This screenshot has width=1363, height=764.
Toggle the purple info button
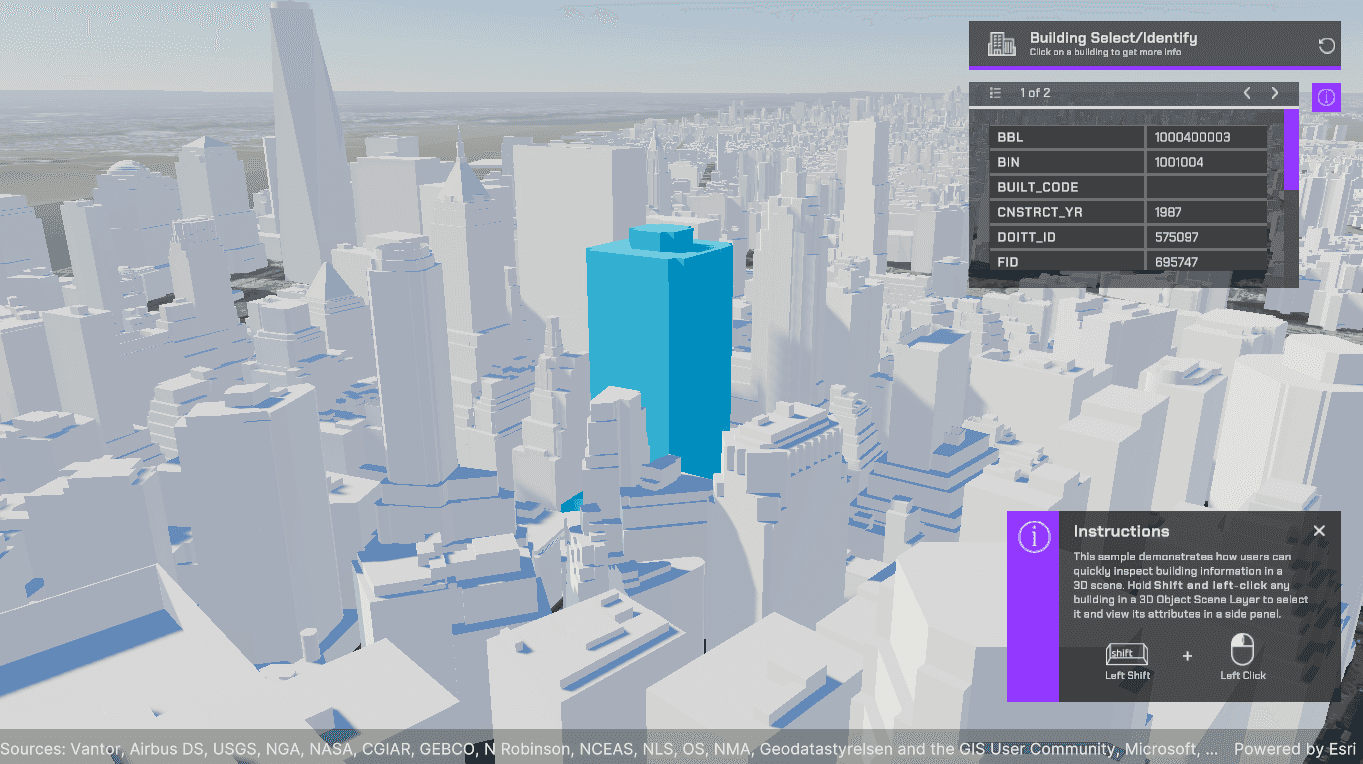coord(1326,97)
